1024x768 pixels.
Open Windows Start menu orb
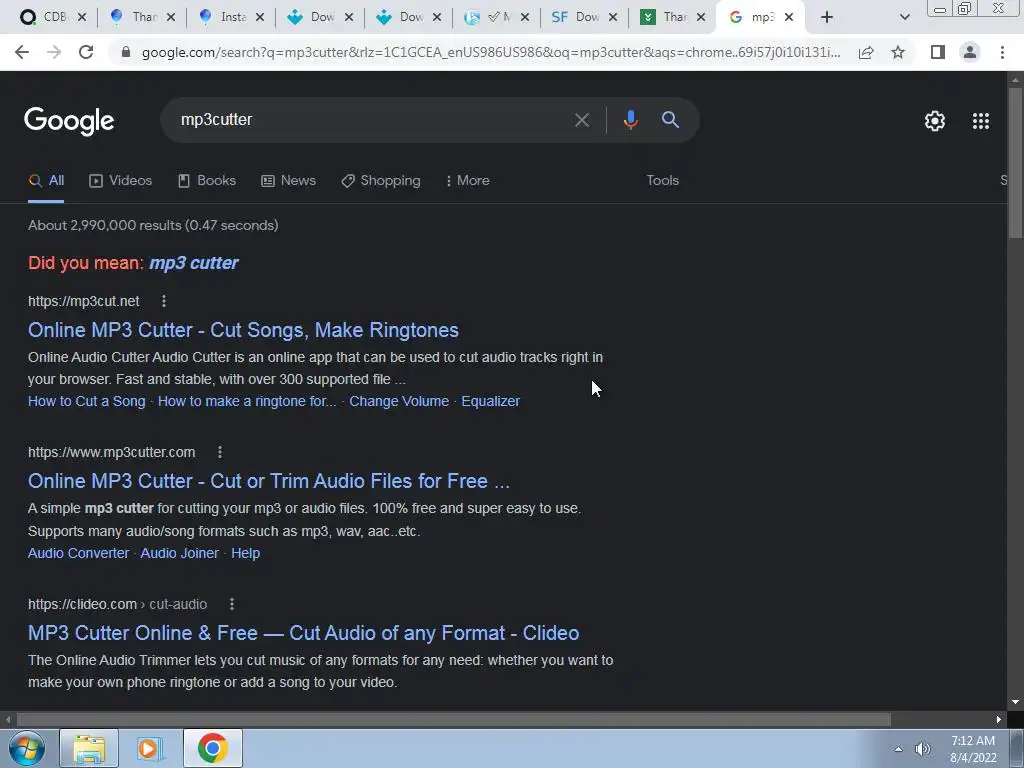pyautogui.click(x=27, y=748)
